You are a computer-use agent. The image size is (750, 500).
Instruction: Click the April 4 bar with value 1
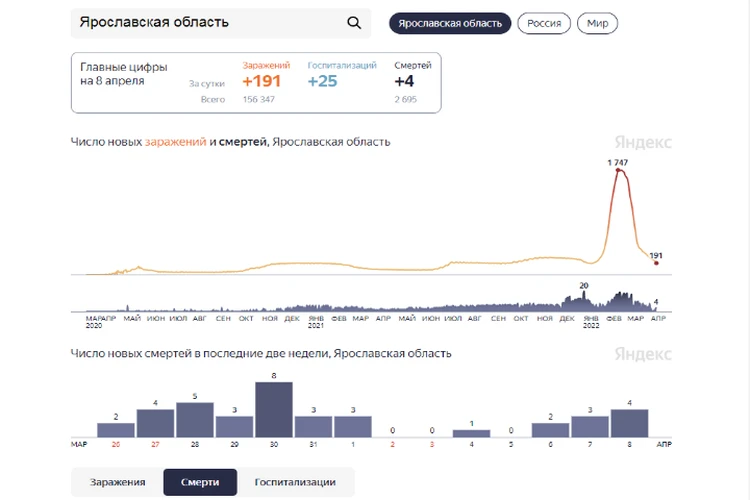[x=472, y=433]
